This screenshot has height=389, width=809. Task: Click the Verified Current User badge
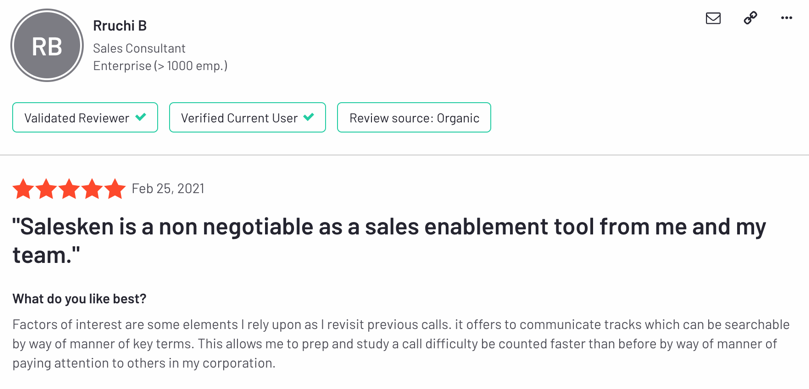(x=247, y=118)
